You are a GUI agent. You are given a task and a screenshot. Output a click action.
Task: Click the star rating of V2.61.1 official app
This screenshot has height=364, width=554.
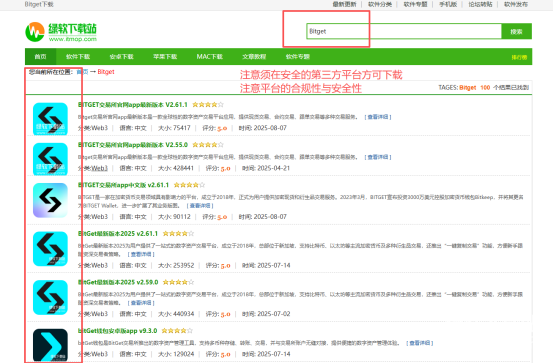point(208,105)
